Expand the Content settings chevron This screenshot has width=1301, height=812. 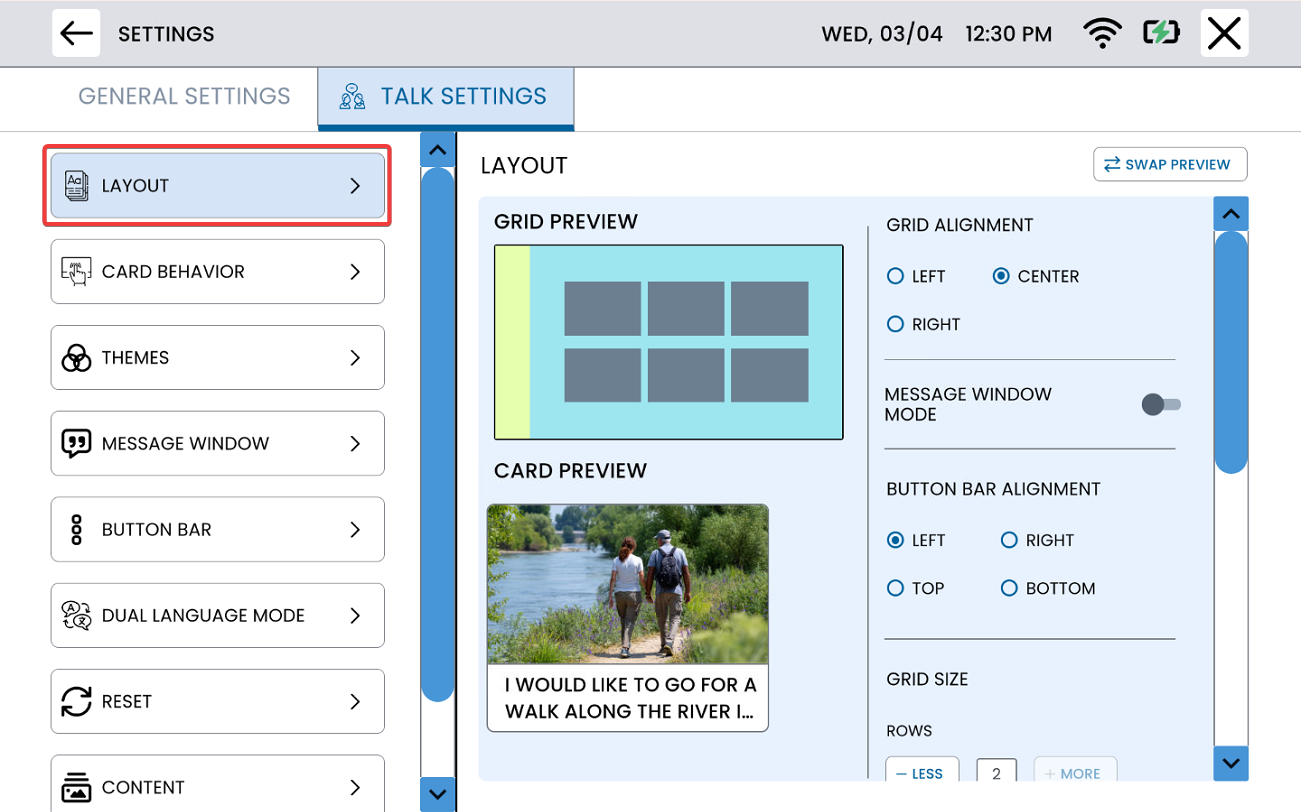(355, 788)
